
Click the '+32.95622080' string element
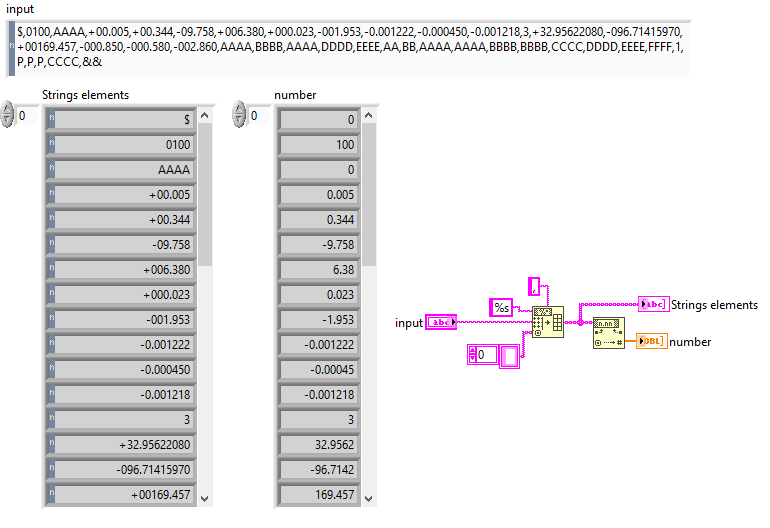coord(121,445)
